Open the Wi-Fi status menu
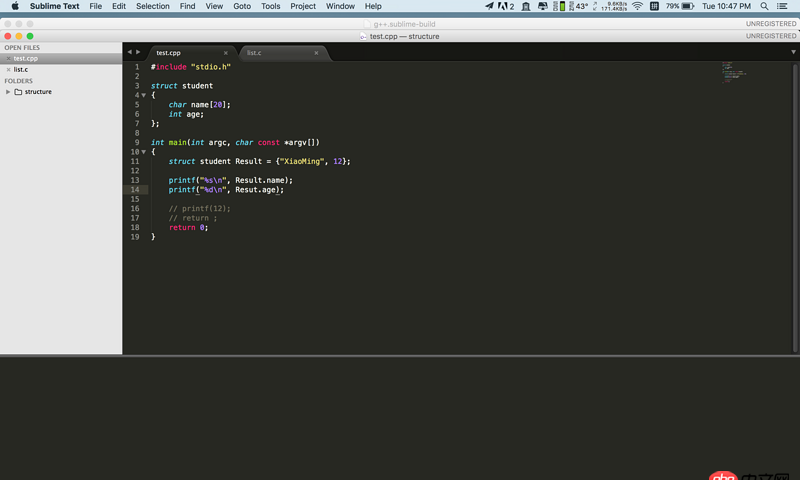This screenshot has height=480, width=800. click(637, 6)
